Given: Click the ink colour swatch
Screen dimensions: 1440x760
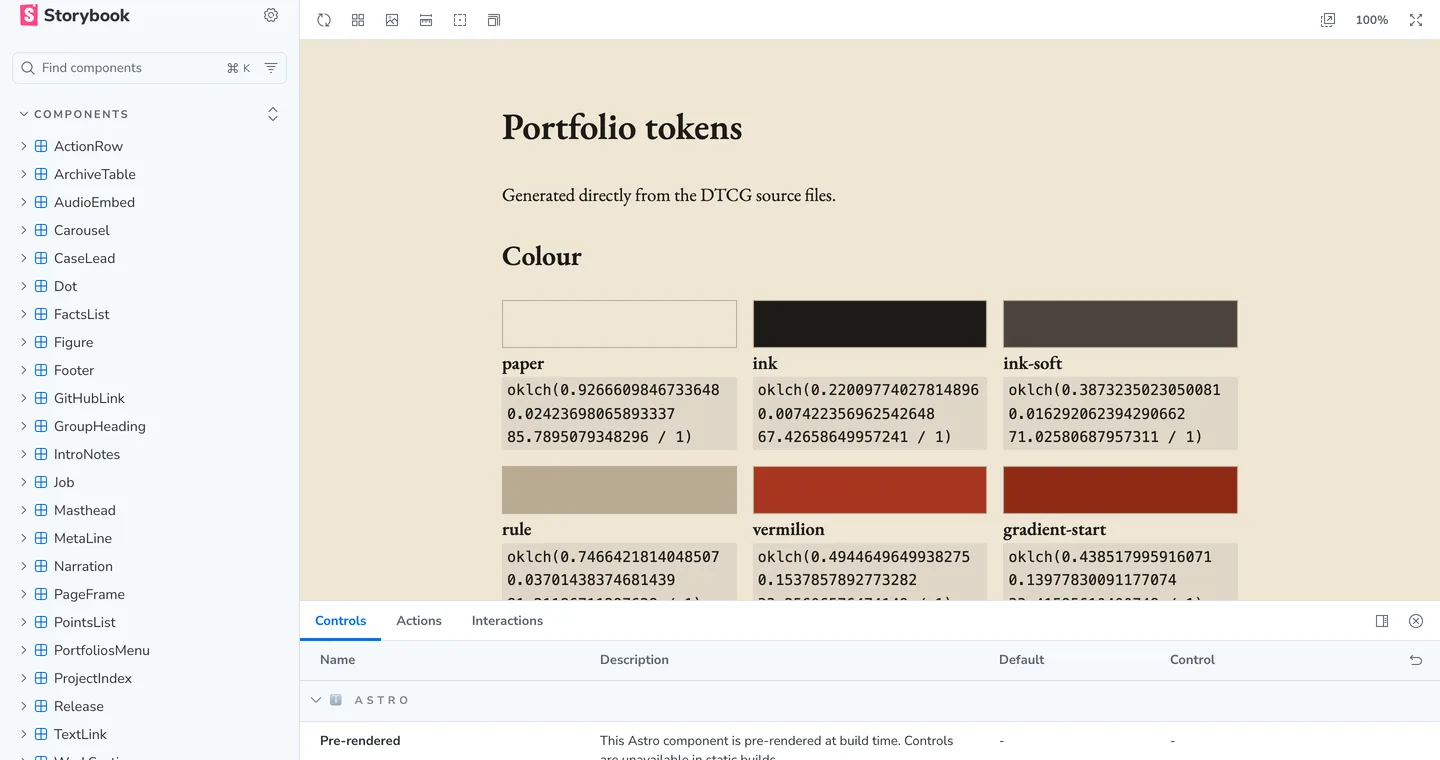Looking at the screenshot, I should pyautogui.click(x=870, y=324).
